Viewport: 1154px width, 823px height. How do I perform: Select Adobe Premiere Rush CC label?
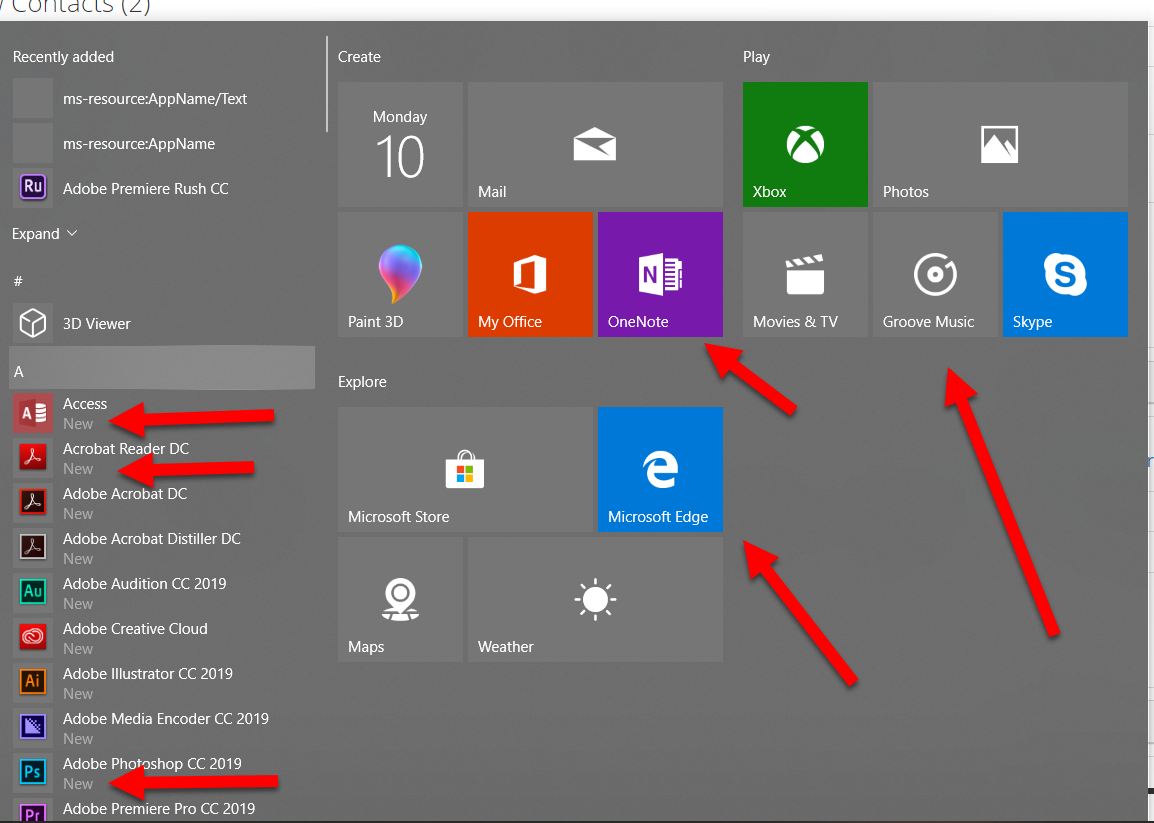pos(146,189)
